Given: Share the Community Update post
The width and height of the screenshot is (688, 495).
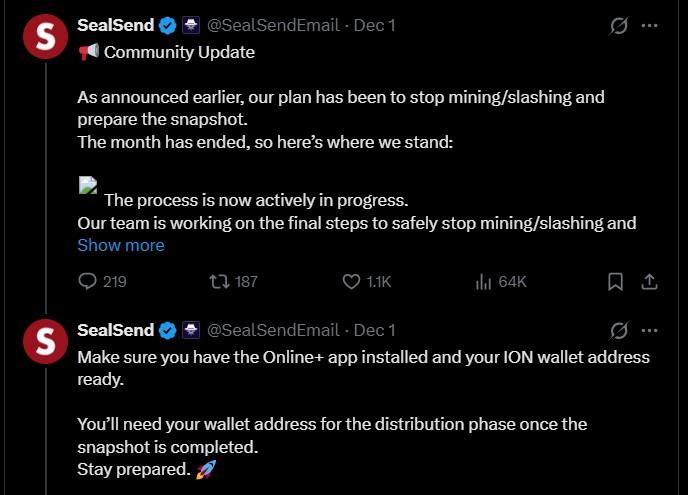Looking at the screenshot, I should (x=649, y=282).
